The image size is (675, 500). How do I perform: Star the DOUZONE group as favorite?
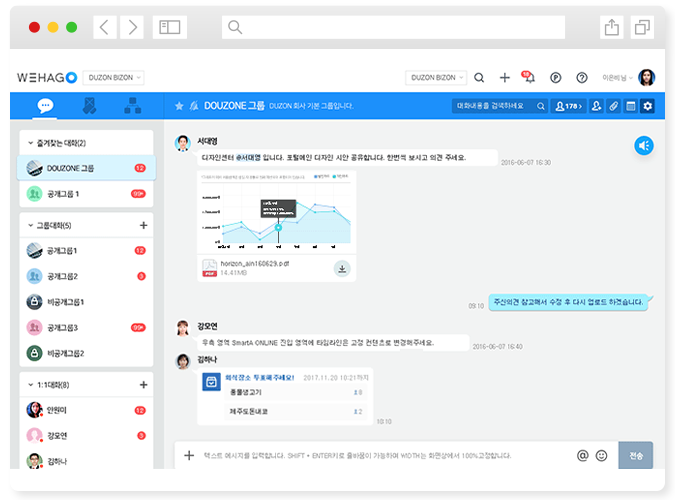(x=179, y=106)
